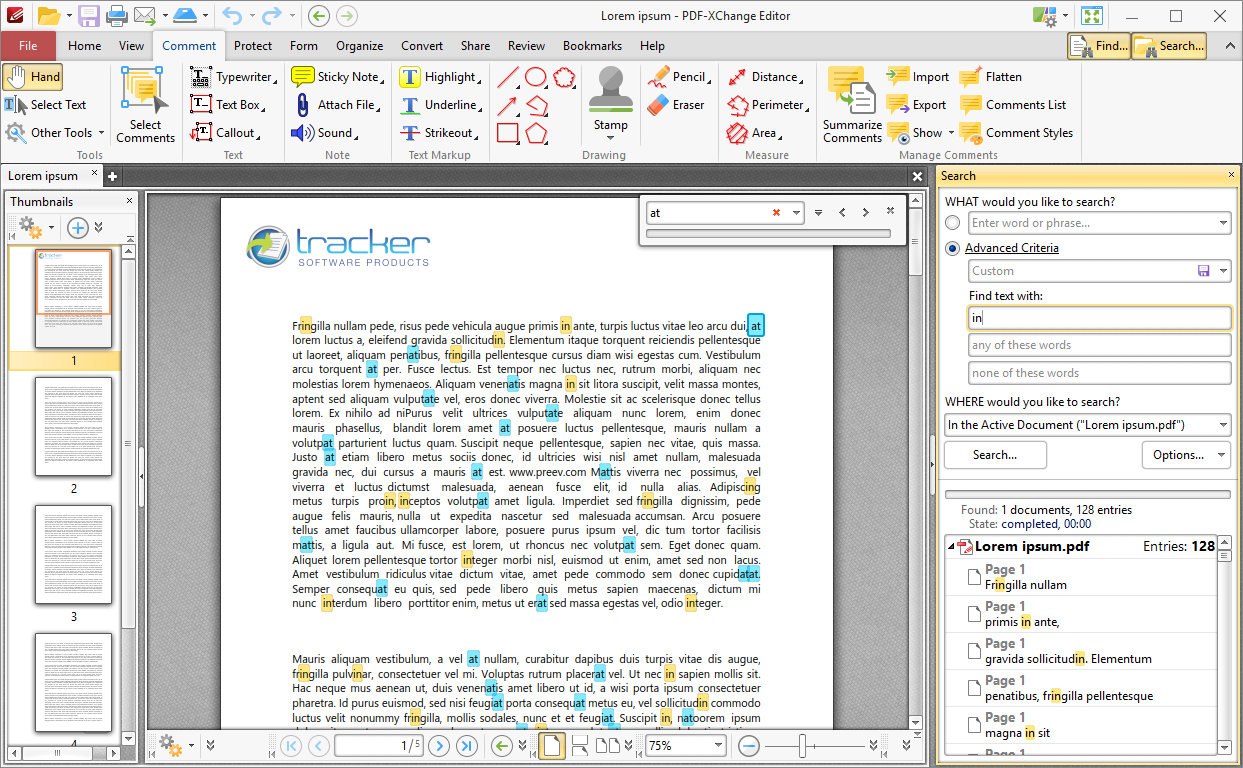1243x768 pixels.
Task: Pick the Pencil drawing tool
Action: click(x=679, y=76)
